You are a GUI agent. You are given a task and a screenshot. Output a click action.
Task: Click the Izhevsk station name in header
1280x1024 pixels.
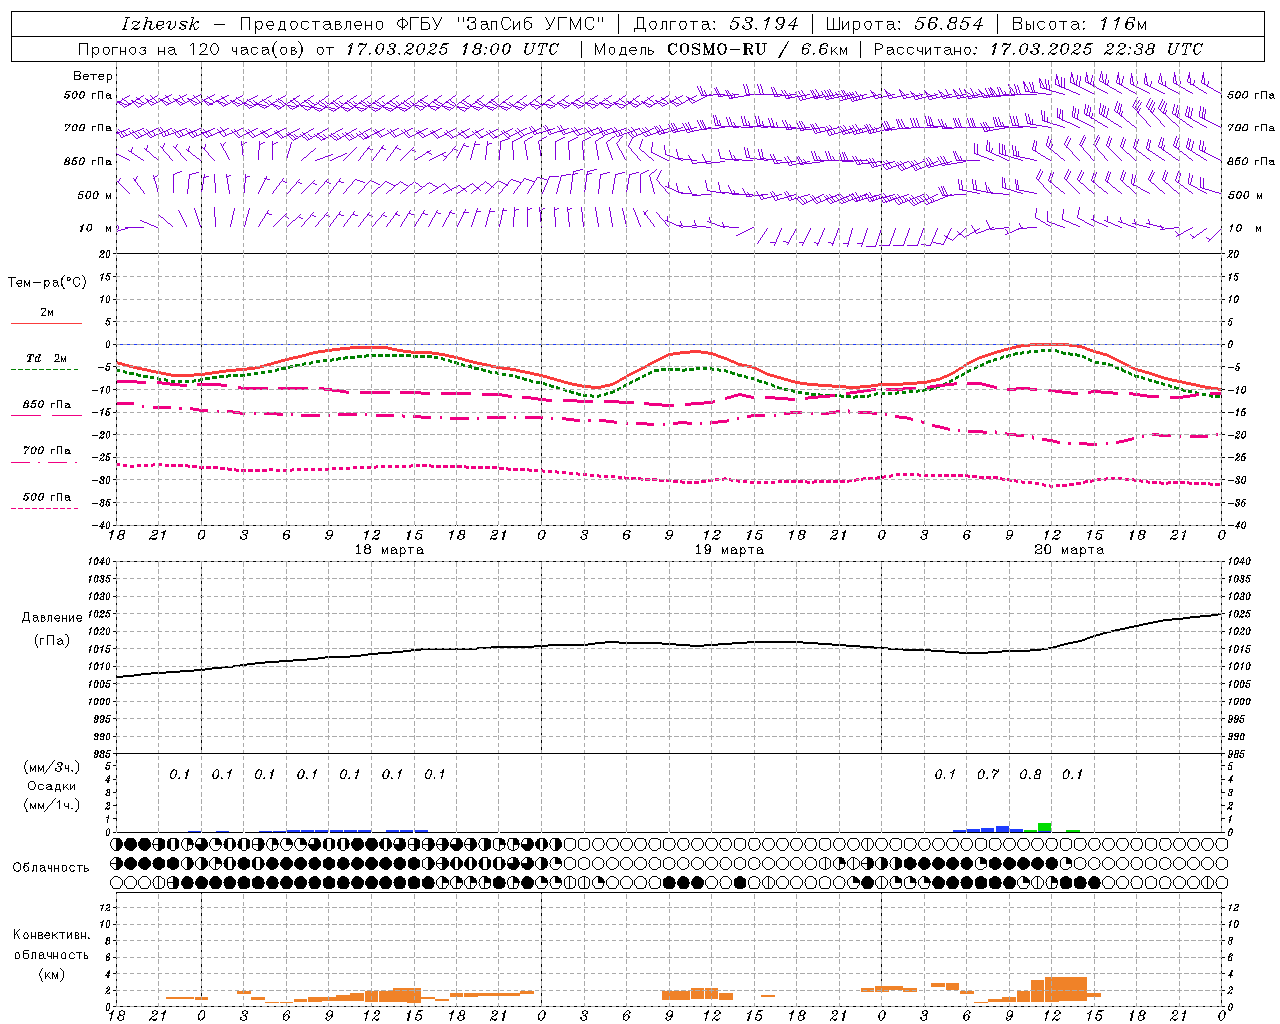[160, 24]
